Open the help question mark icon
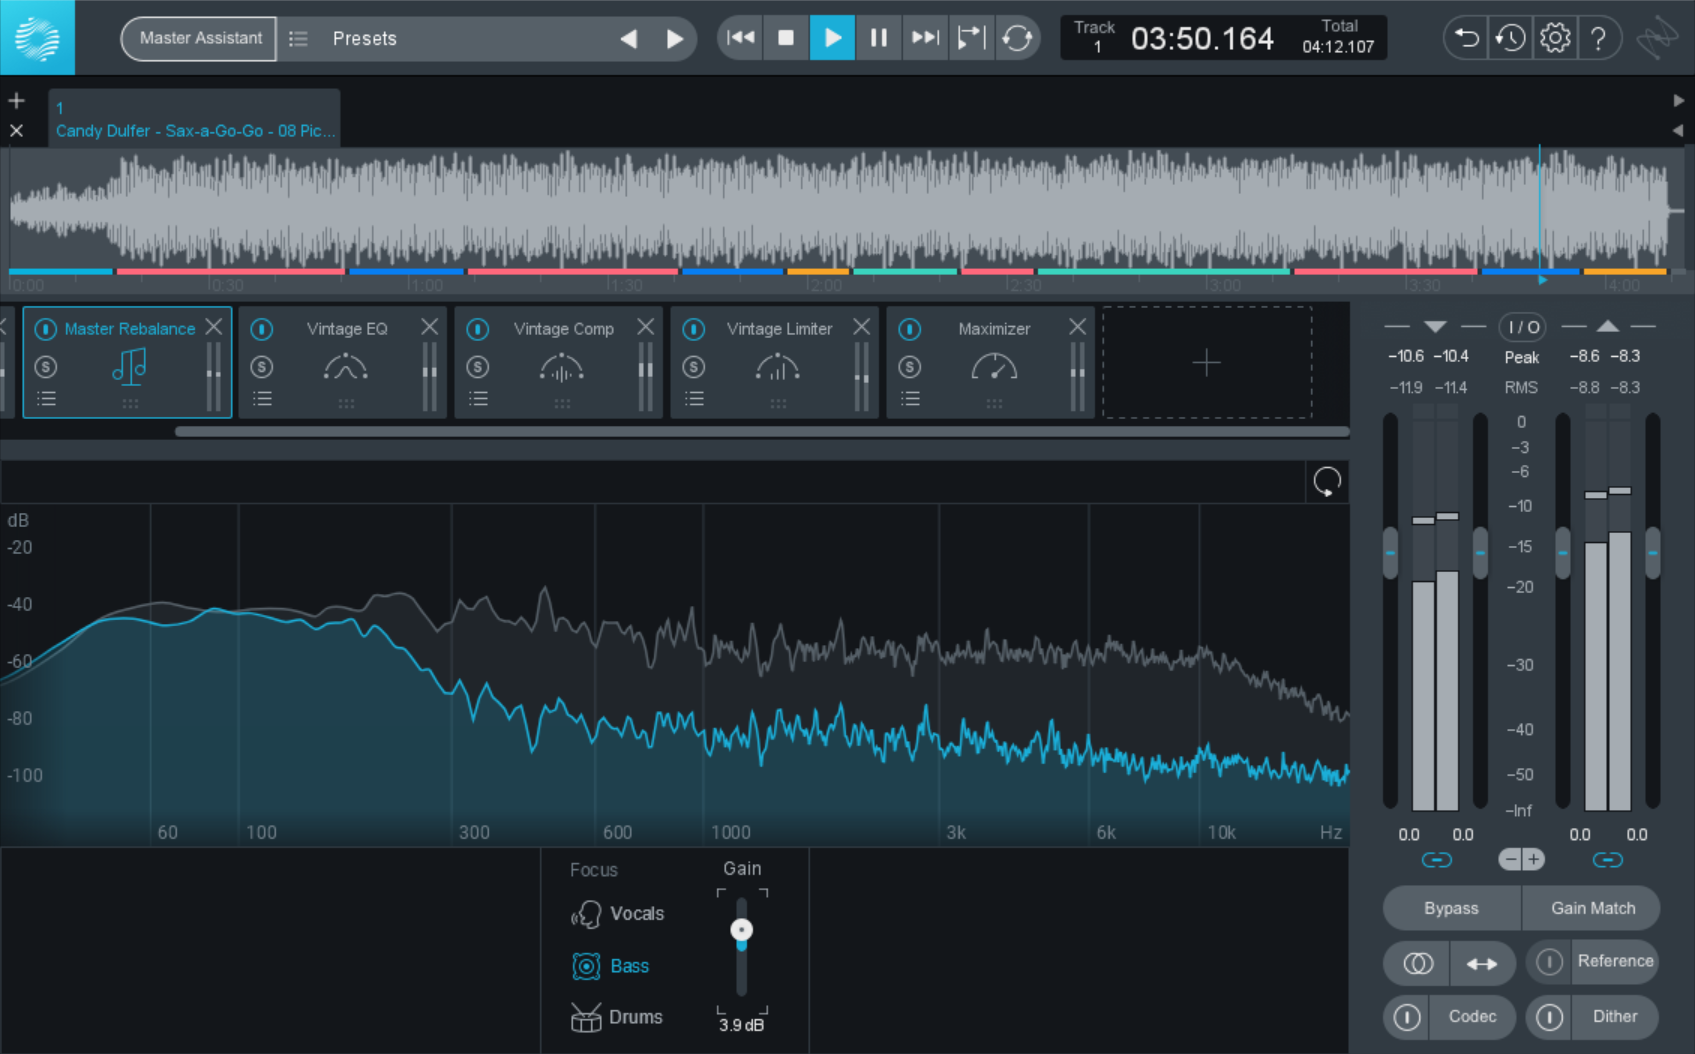 pyautogui.click(x=1598, y=38)
